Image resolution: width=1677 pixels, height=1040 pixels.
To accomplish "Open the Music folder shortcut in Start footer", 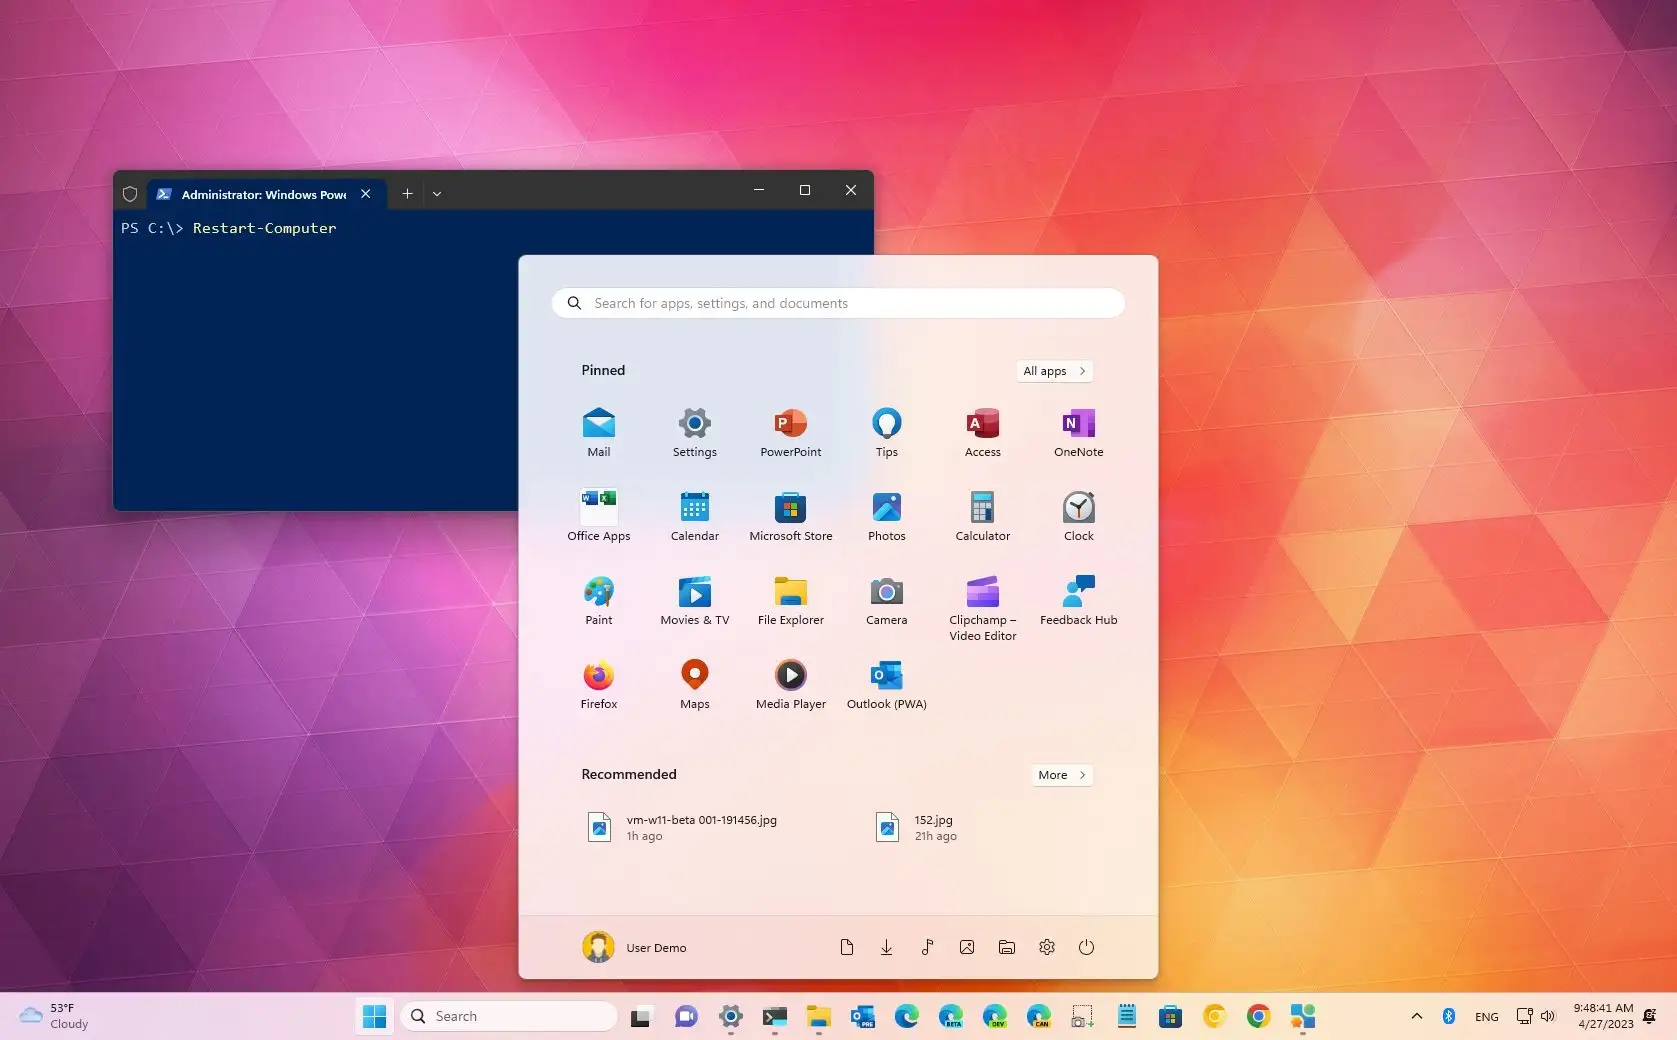I will [926, 947].
